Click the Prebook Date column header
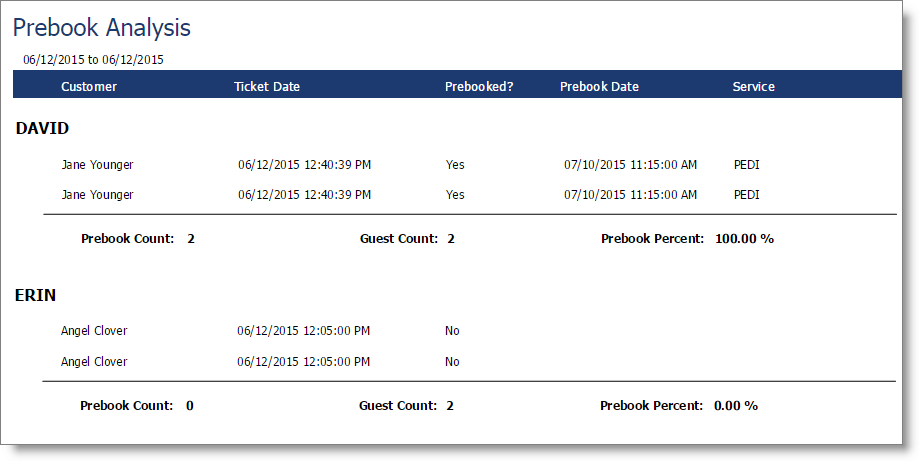 (599, 87)
